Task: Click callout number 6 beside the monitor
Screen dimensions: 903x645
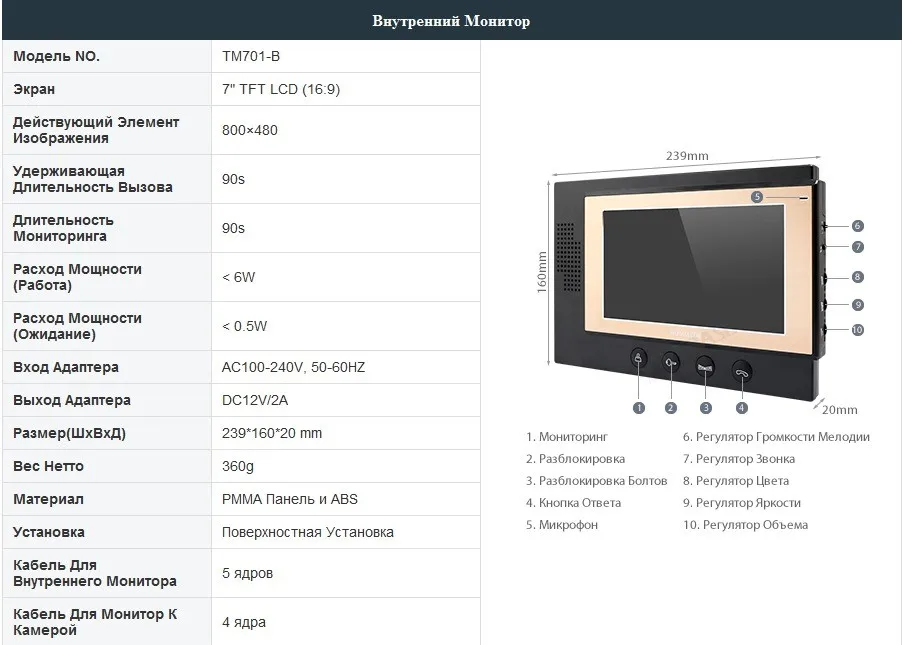Action: [858, 226]
